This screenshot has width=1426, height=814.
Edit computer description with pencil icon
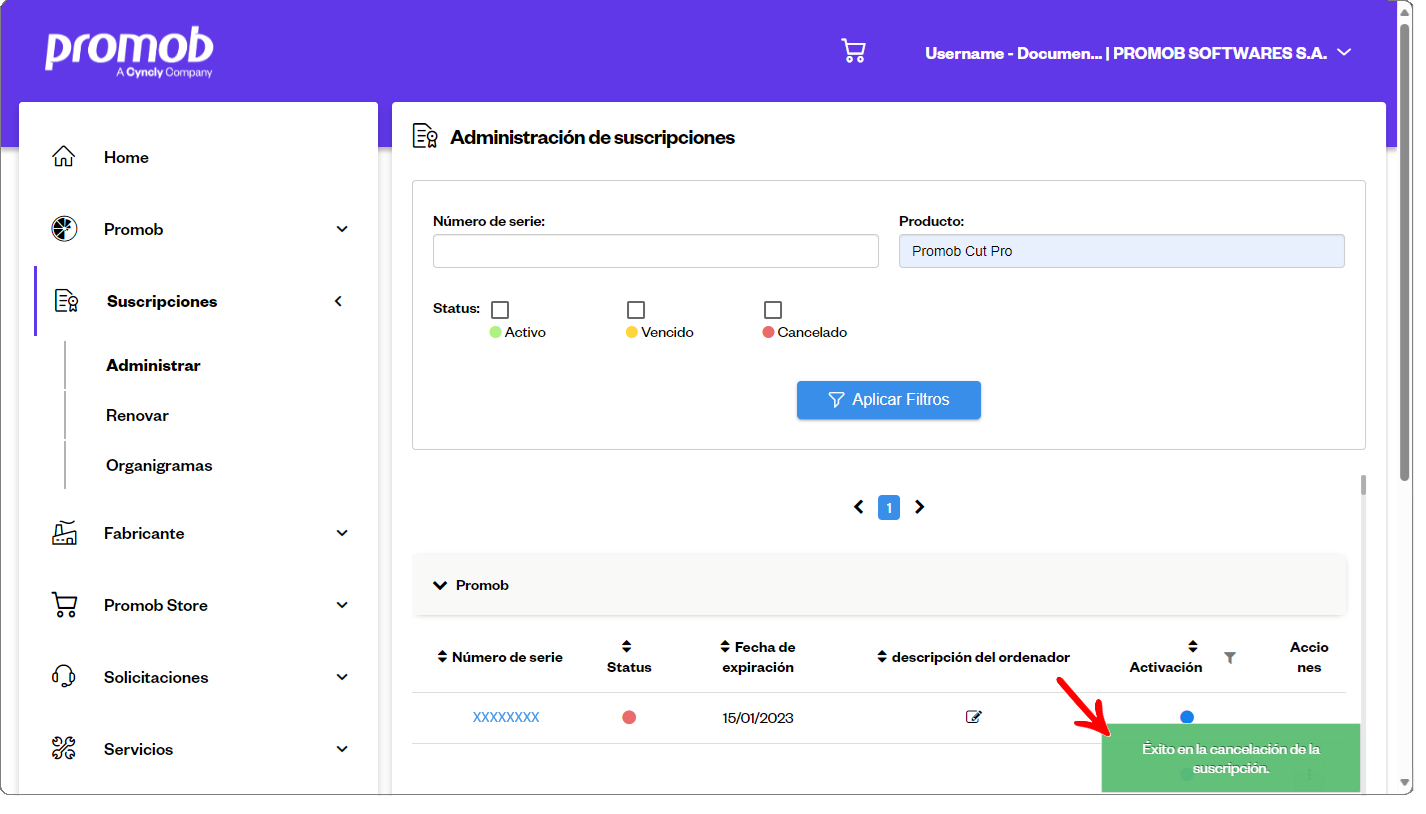click(974, 717)
